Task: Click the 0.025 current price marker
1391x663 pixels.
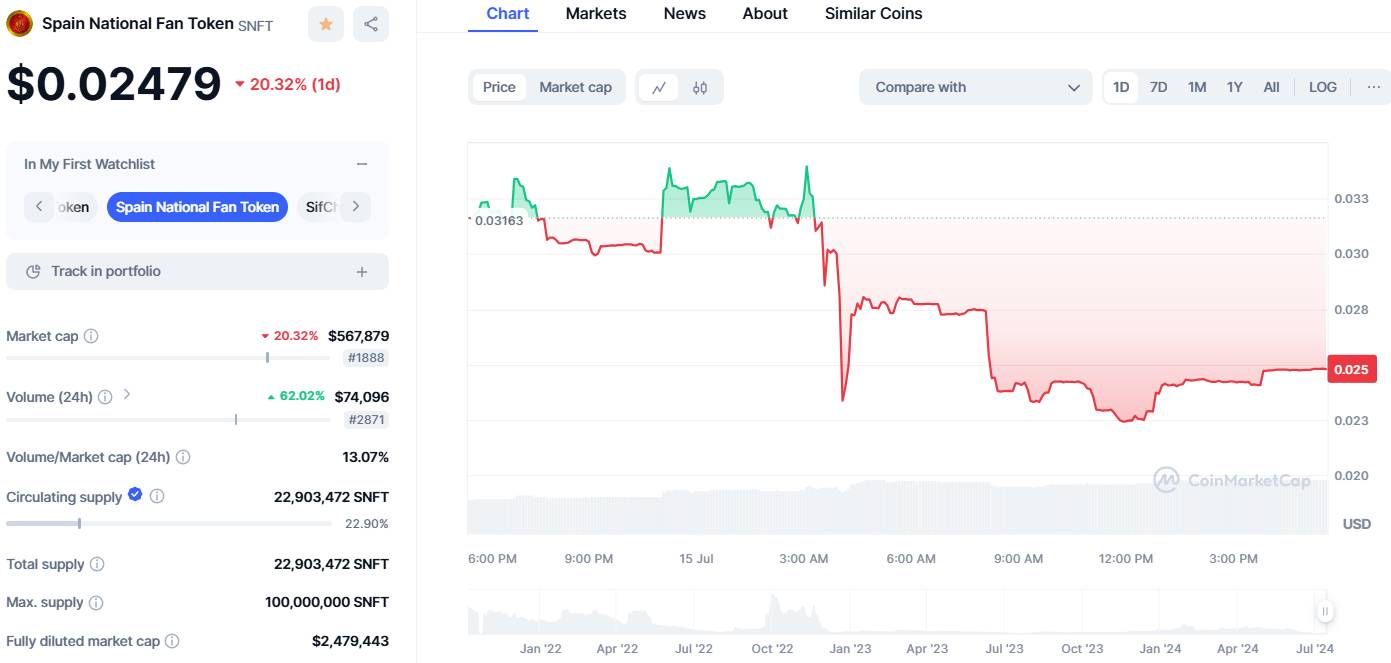Action: coord(1352,369)
